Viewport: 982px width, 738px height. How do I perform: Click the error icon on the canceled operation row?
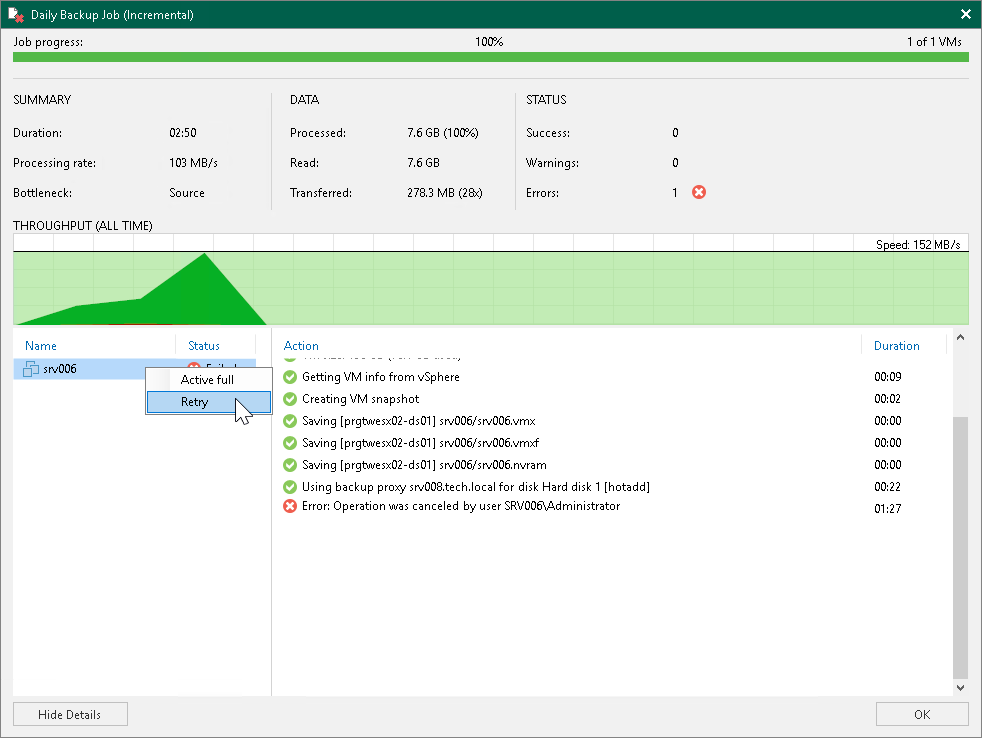290,508
